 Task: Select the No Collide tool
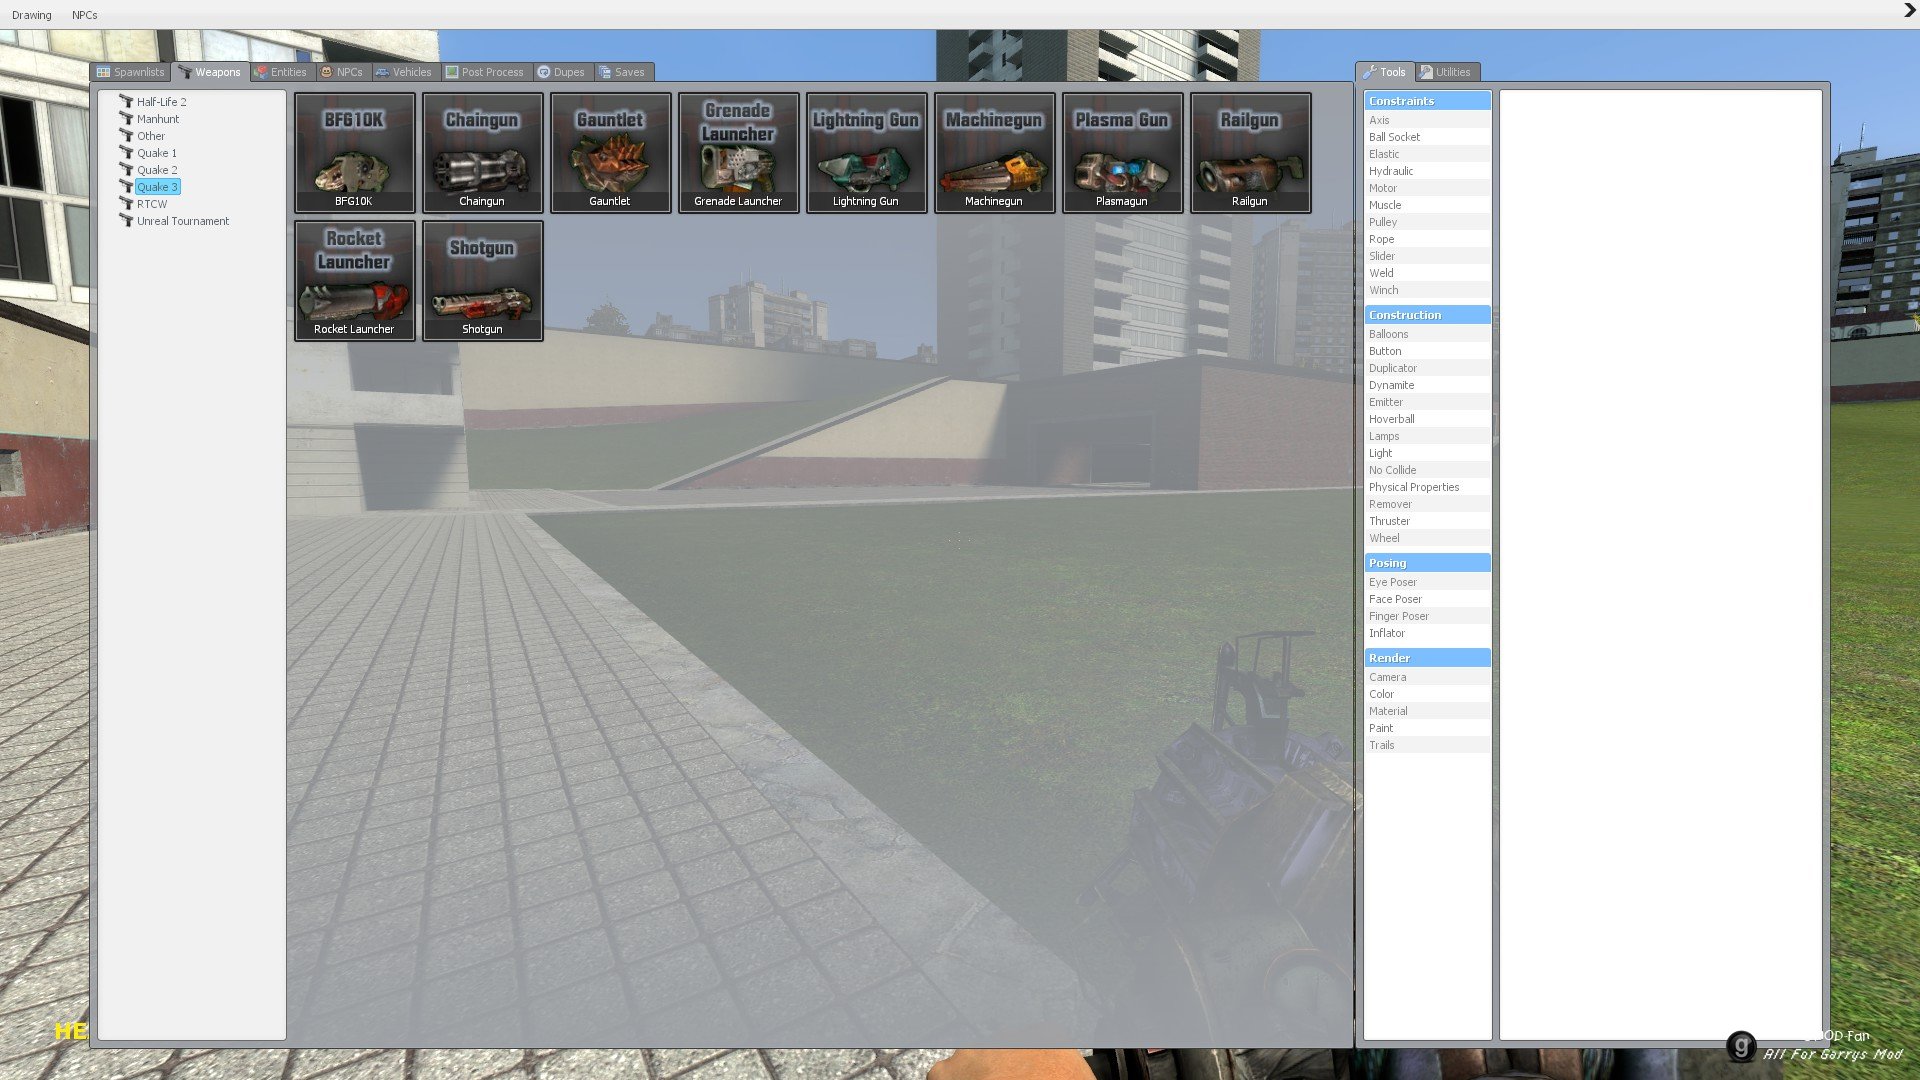[x=1427, y=470]
